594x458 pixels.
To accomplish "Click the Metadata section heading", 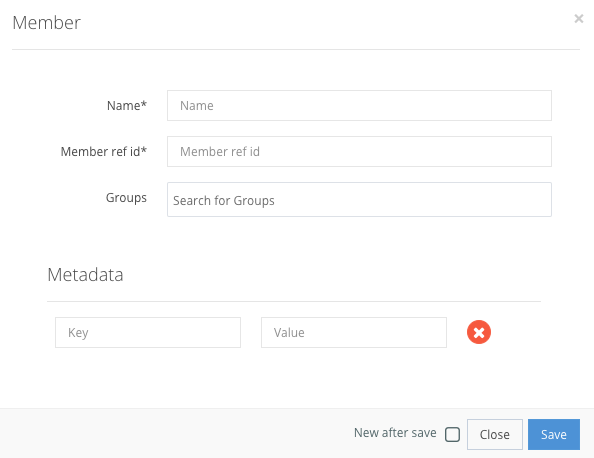I will (x=85, y=275).
